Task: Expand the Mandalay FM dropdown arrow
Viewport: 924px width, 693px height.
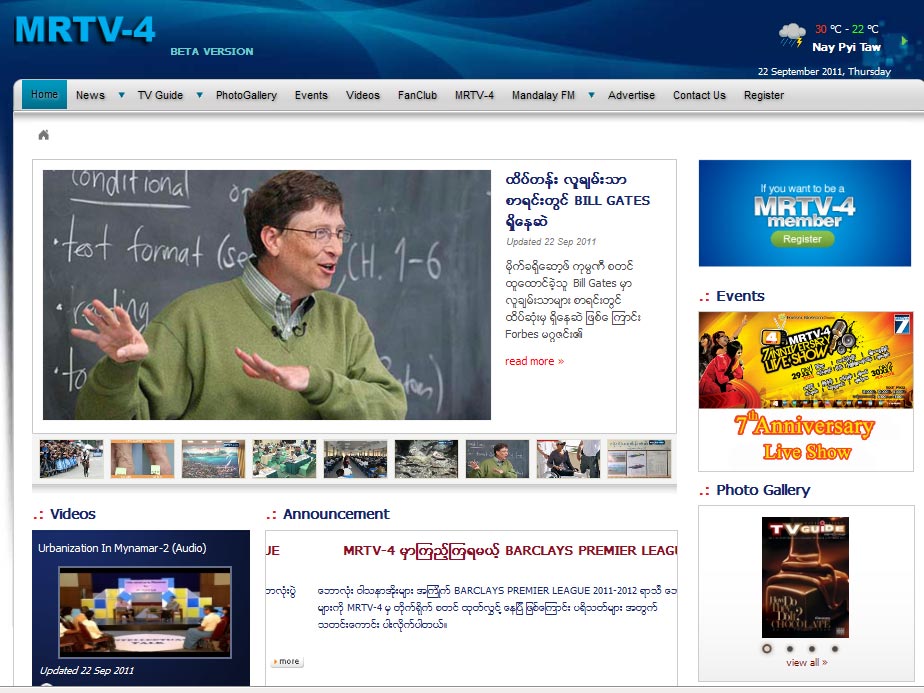Action: point(591,95)
